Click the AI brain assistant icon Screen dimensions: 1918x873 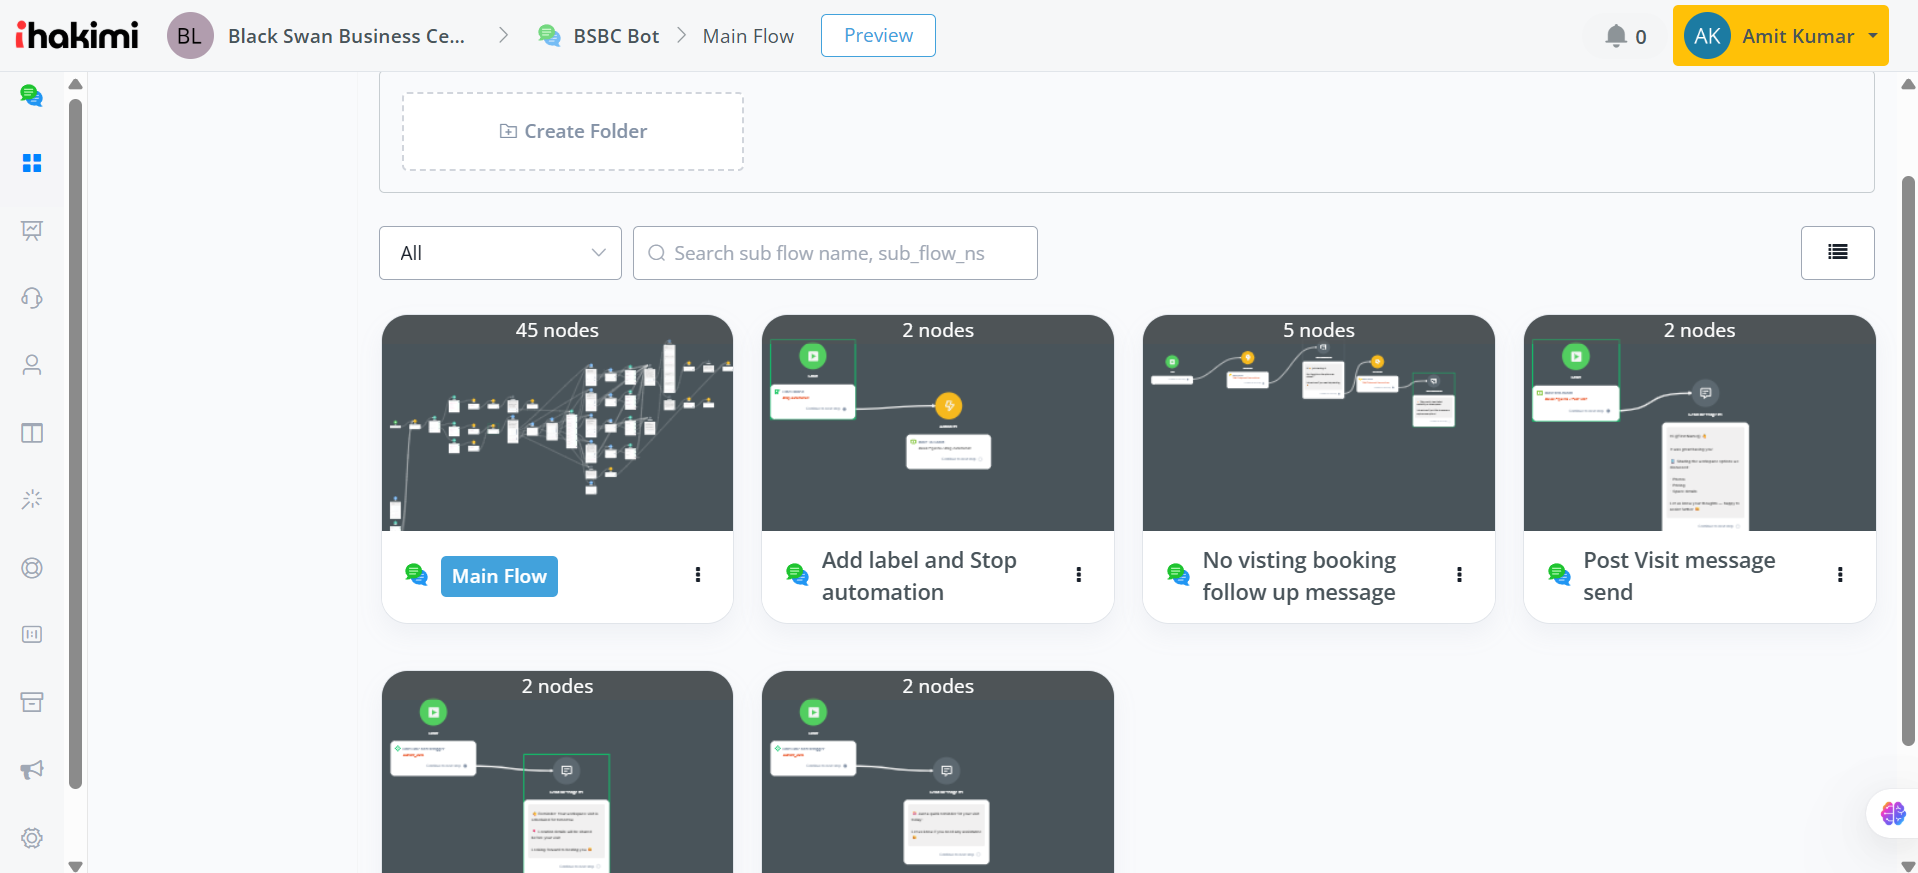1893,813
